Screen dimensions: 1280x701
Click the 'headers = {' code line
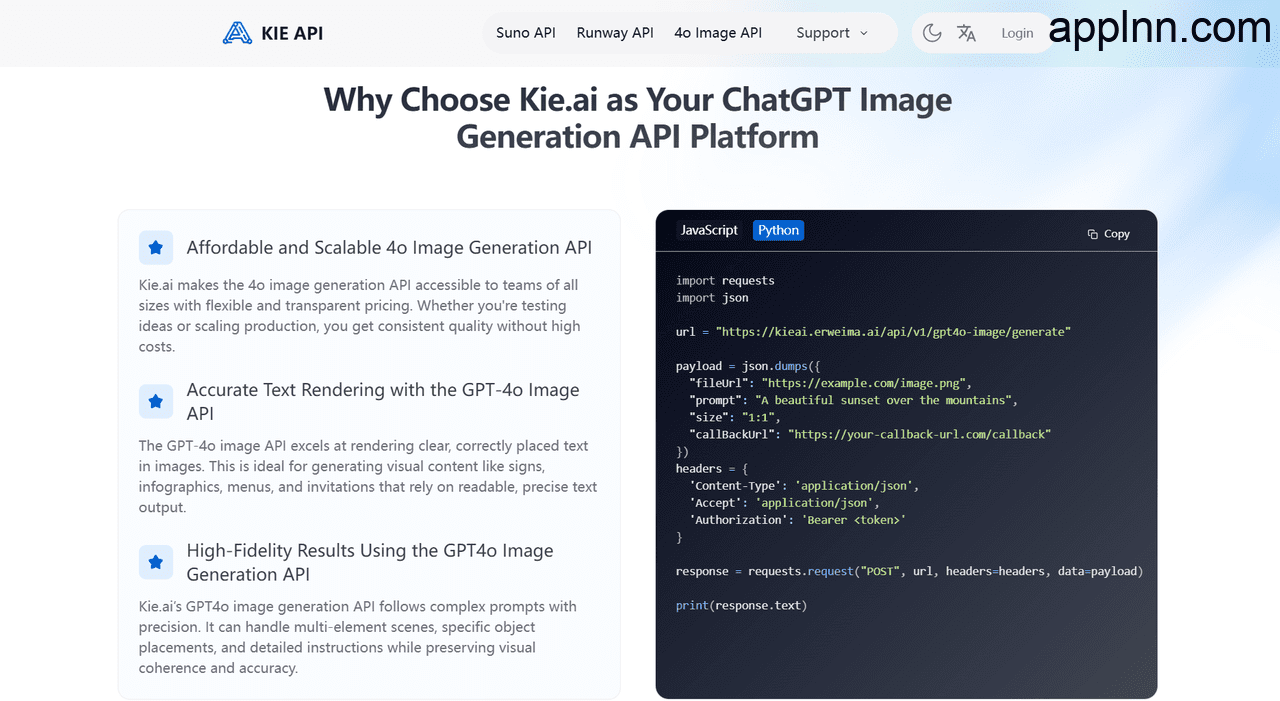[x=712, y=468]
